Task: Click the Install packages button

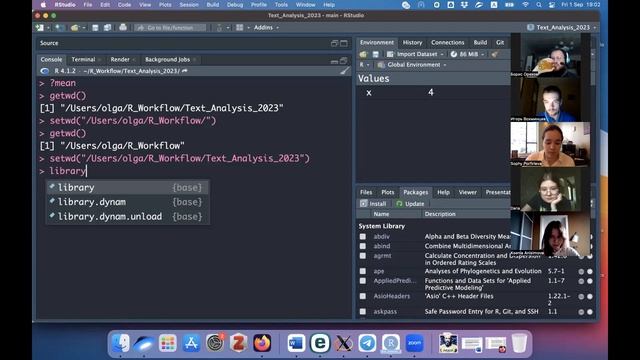Action: [373, 203]
